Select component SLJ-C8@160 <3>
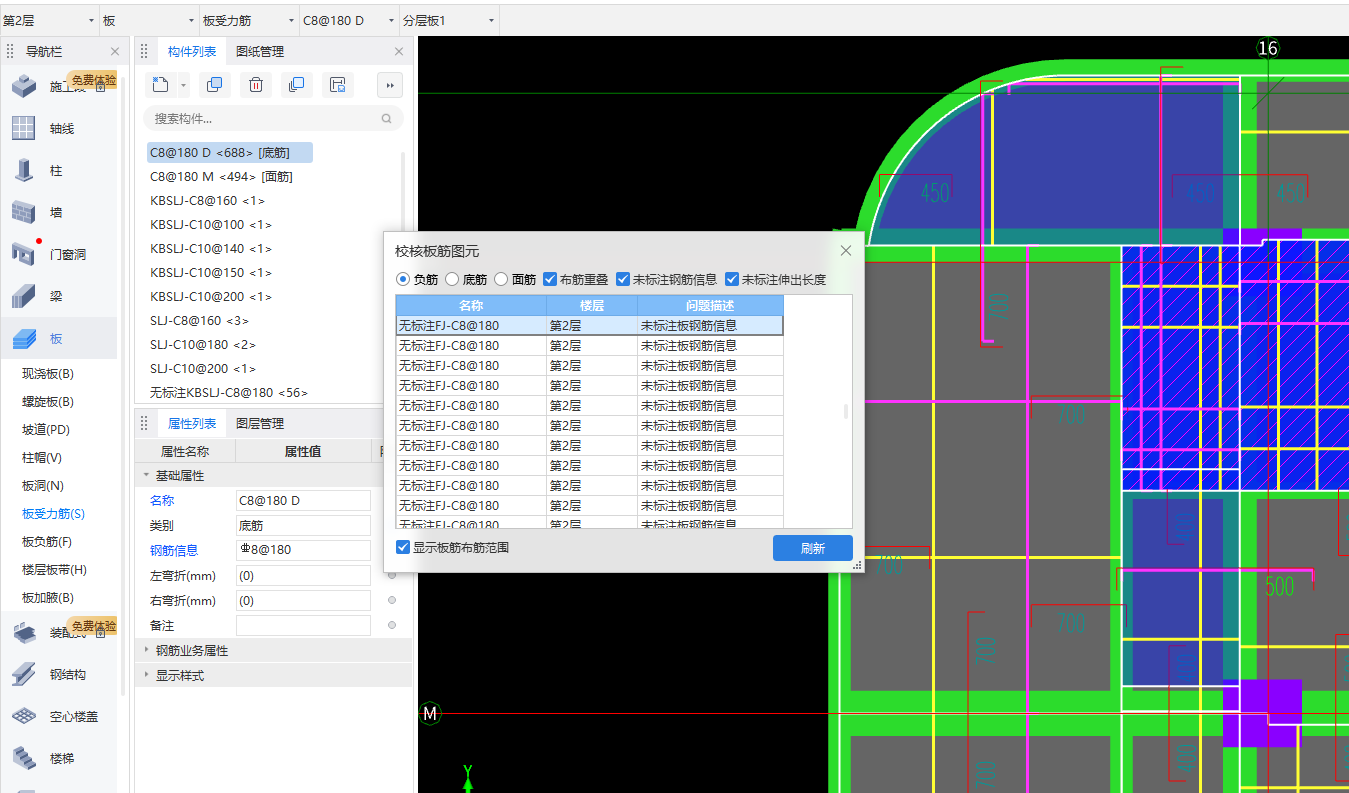The image size is (1349, 793). [199, 321]
